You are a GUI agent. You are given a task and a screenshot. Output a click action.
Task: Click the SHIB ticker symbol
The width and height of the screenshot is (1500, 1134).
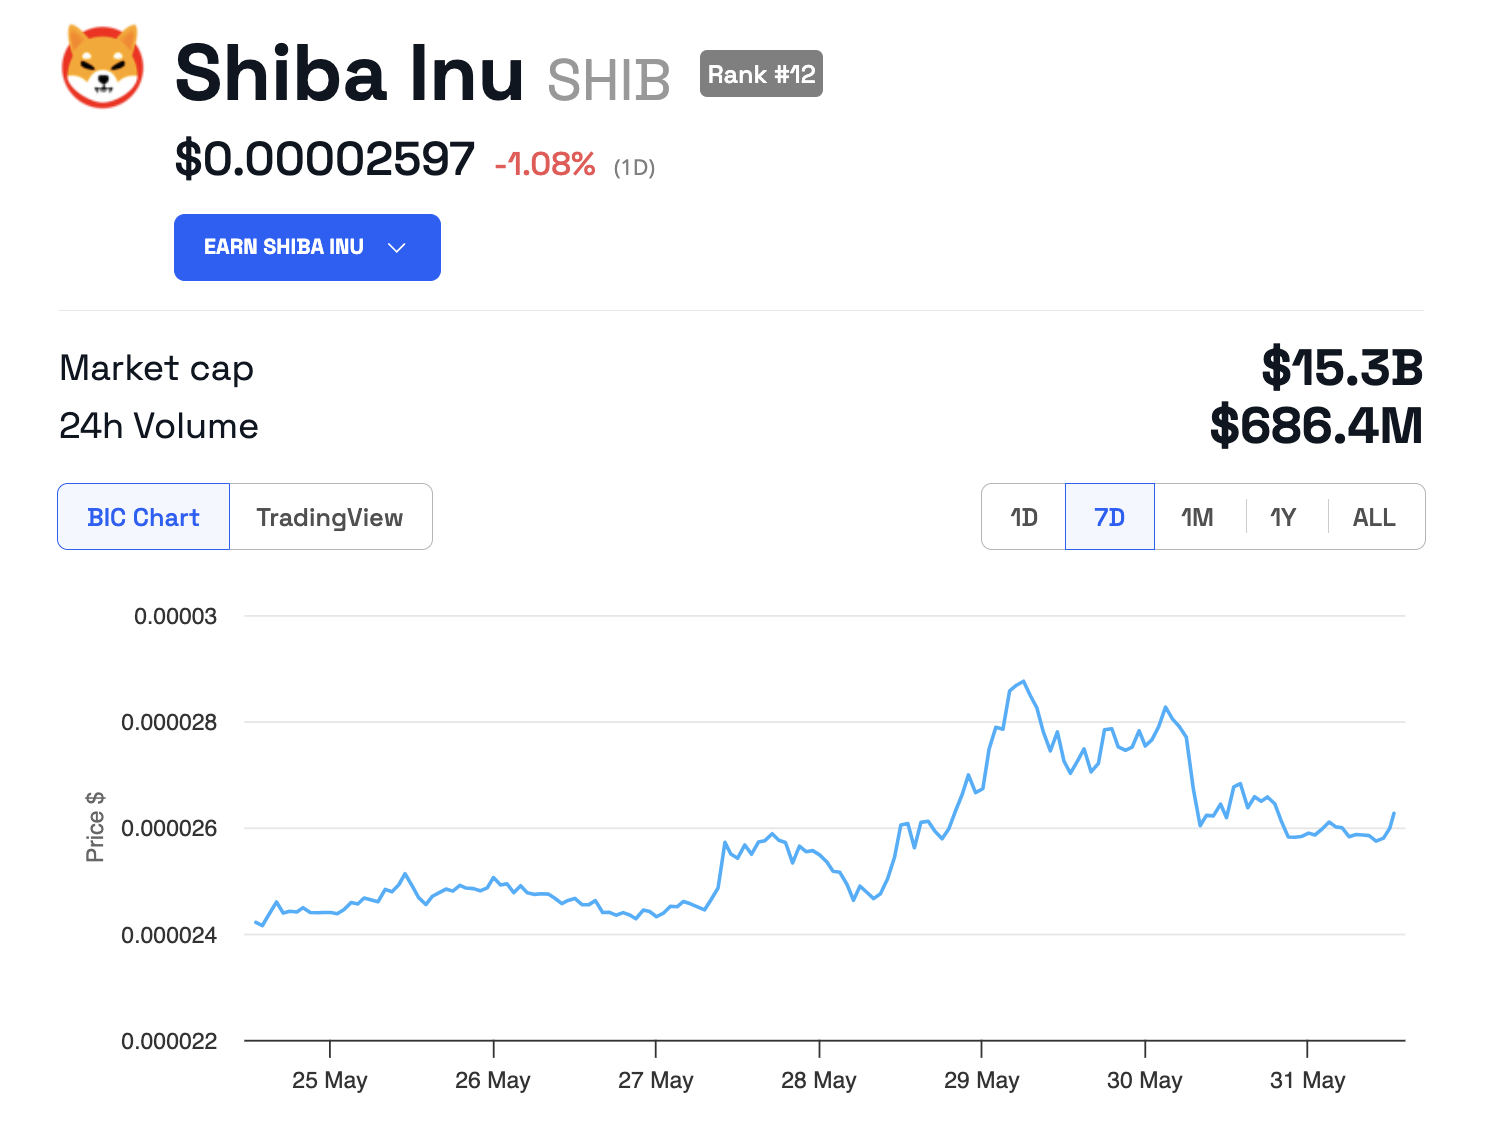click(x=608, y=79)
